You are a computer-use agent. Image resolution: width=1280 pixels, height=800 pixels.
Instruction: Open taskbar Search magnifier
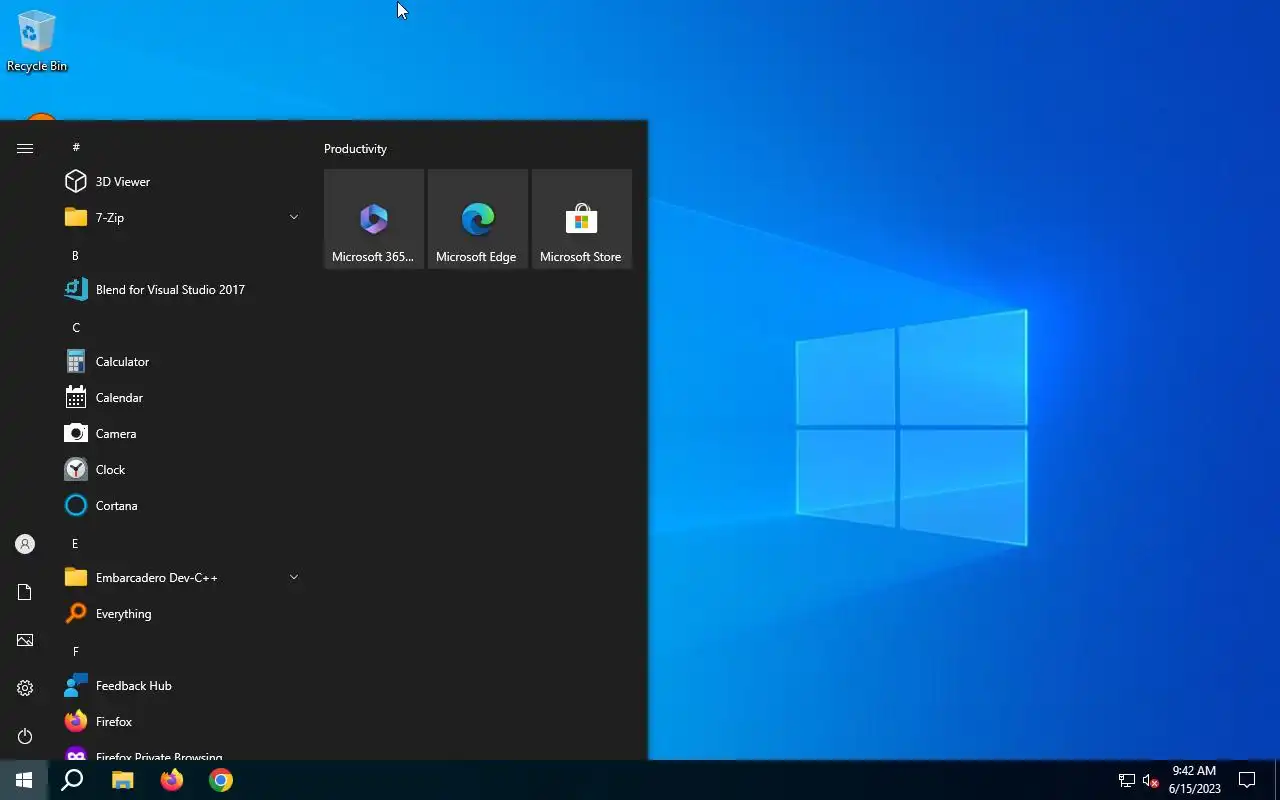(x=72, y=780)
